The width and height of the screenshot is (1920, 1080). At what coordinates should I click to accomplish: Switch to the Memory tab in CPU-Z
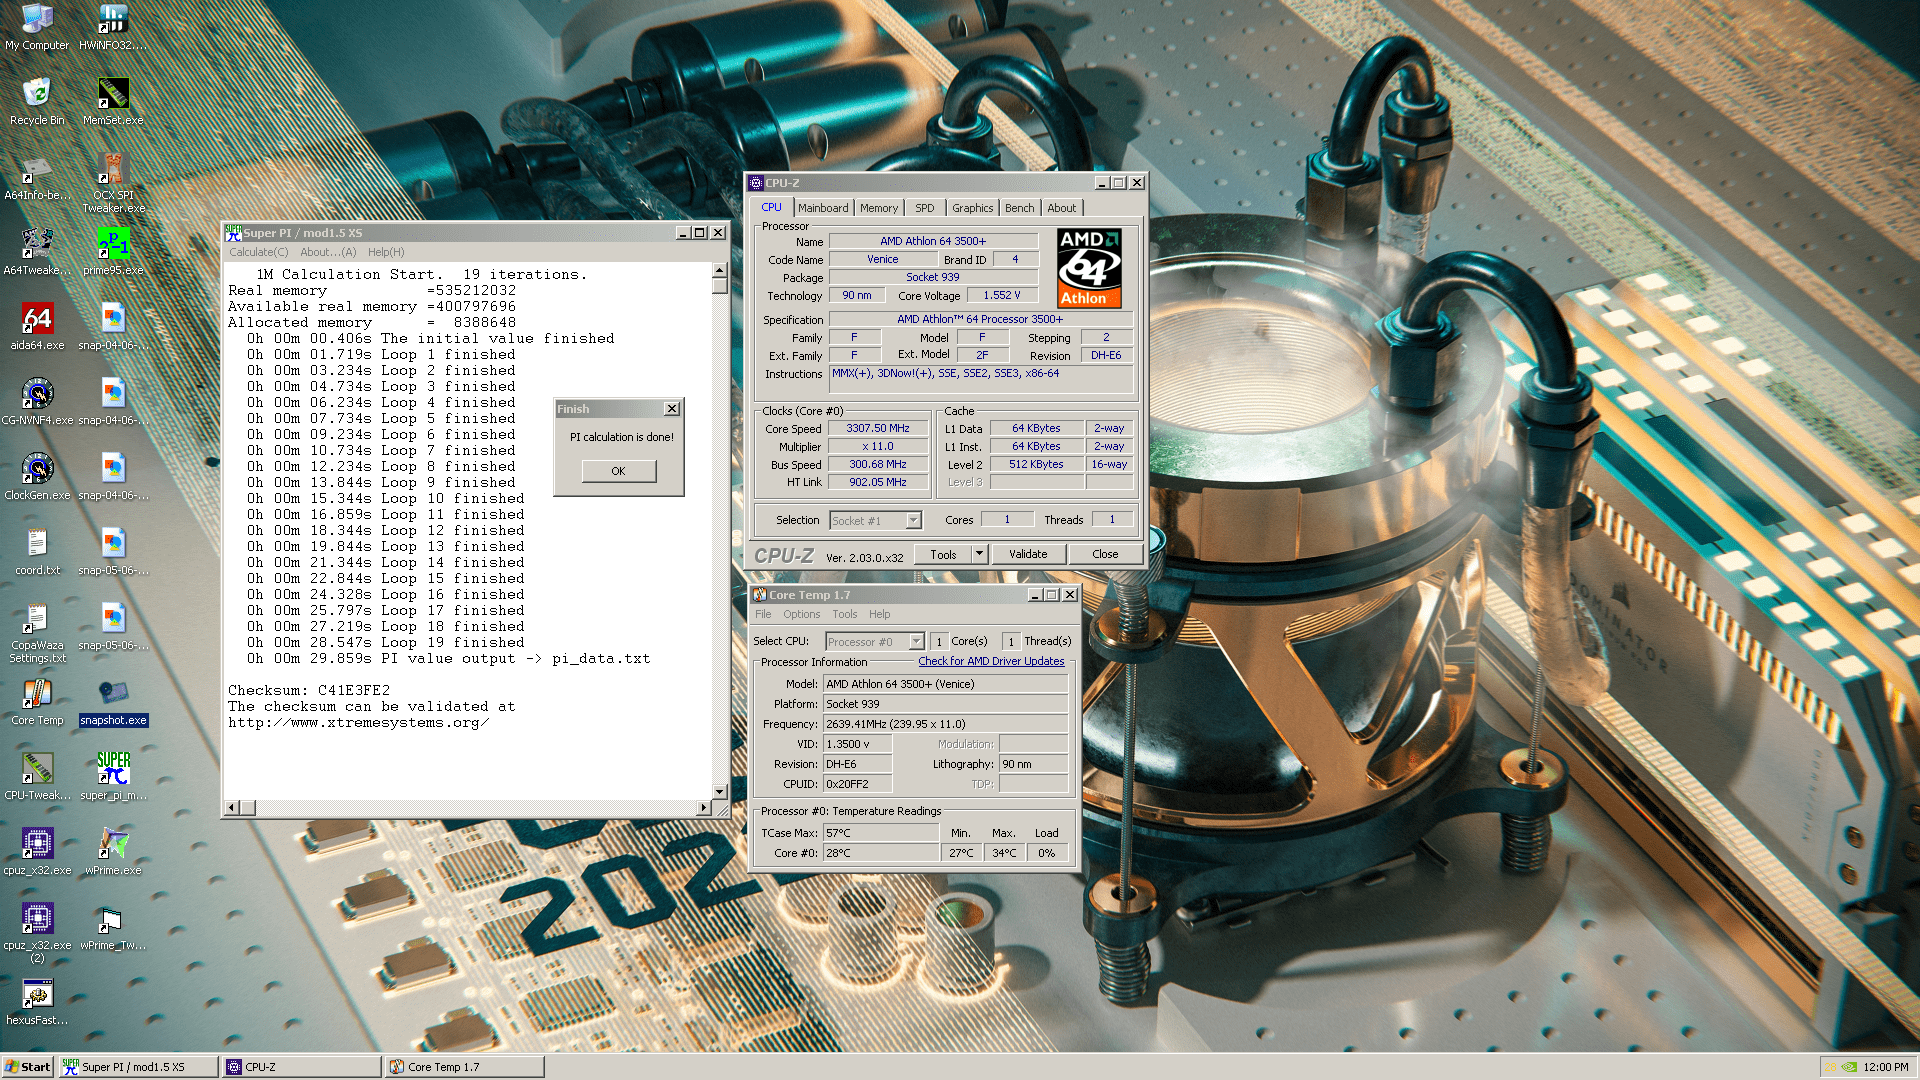click(x=879, y=208)
